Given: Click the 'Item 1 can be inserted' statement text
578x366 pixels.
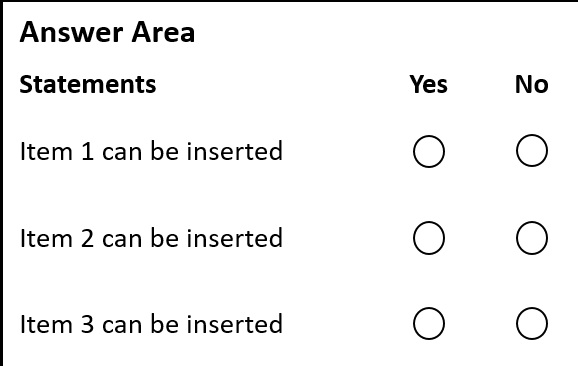Looking at the screenshot, I should tap(151, 151).
